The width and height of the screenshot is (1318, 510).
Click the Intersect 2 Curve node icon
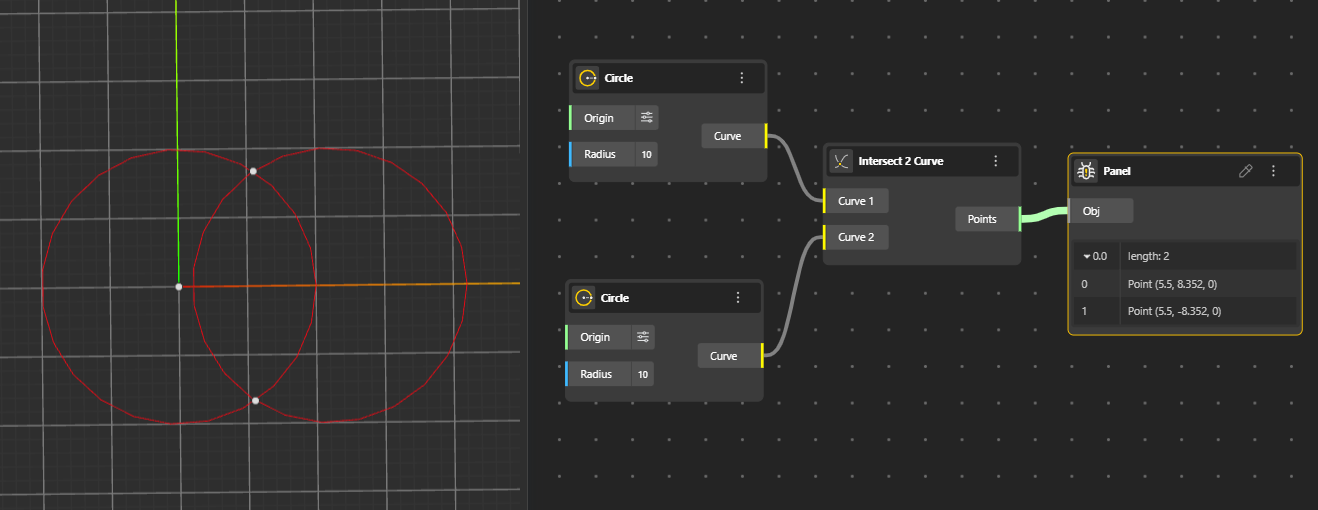click(x=841, y=161)
